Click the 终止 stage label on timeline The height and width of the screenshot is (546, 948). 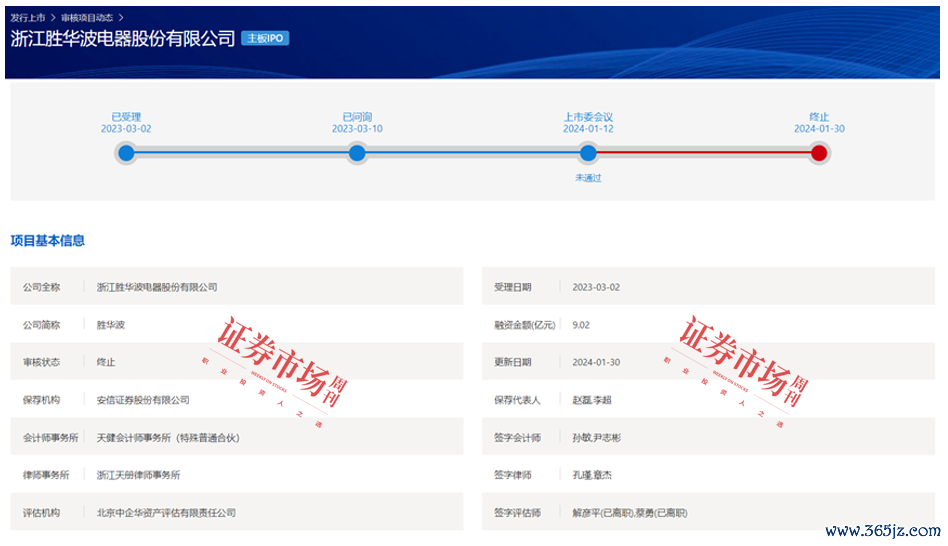pyautogui.click(x=819, y=117)
